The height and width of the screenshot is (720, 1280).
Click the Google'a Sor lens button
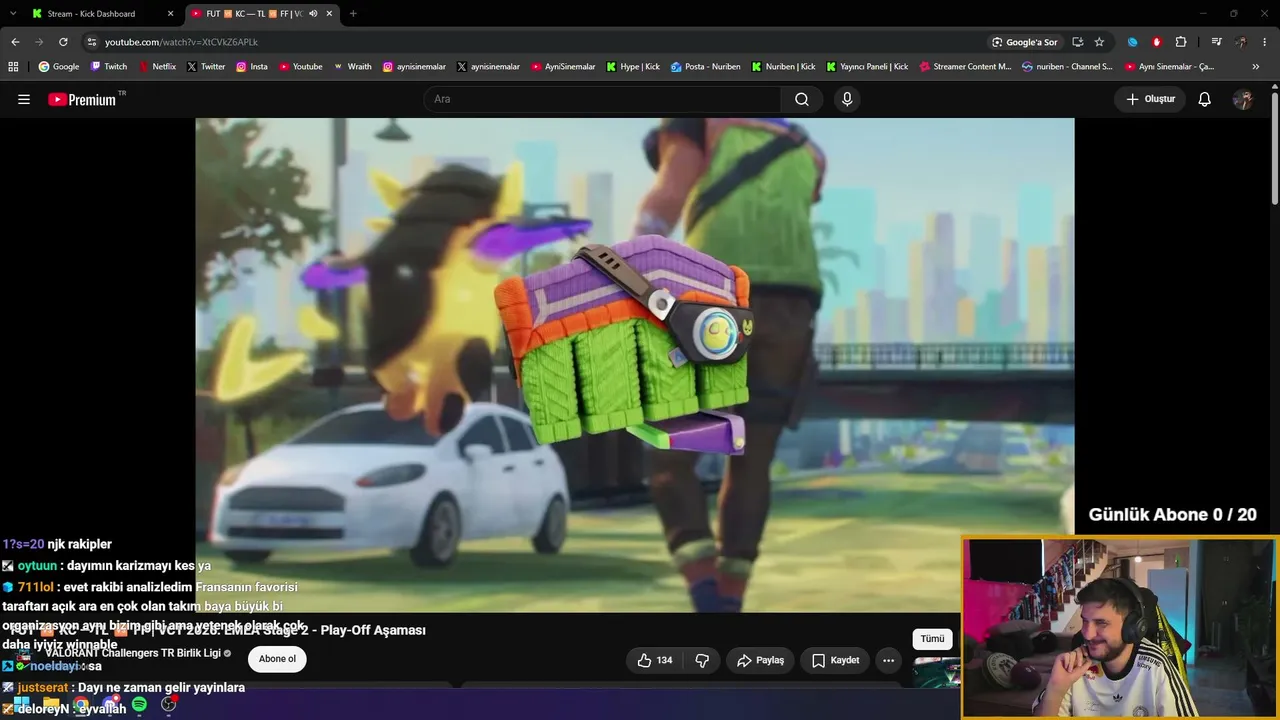[x=1024, y=42]
